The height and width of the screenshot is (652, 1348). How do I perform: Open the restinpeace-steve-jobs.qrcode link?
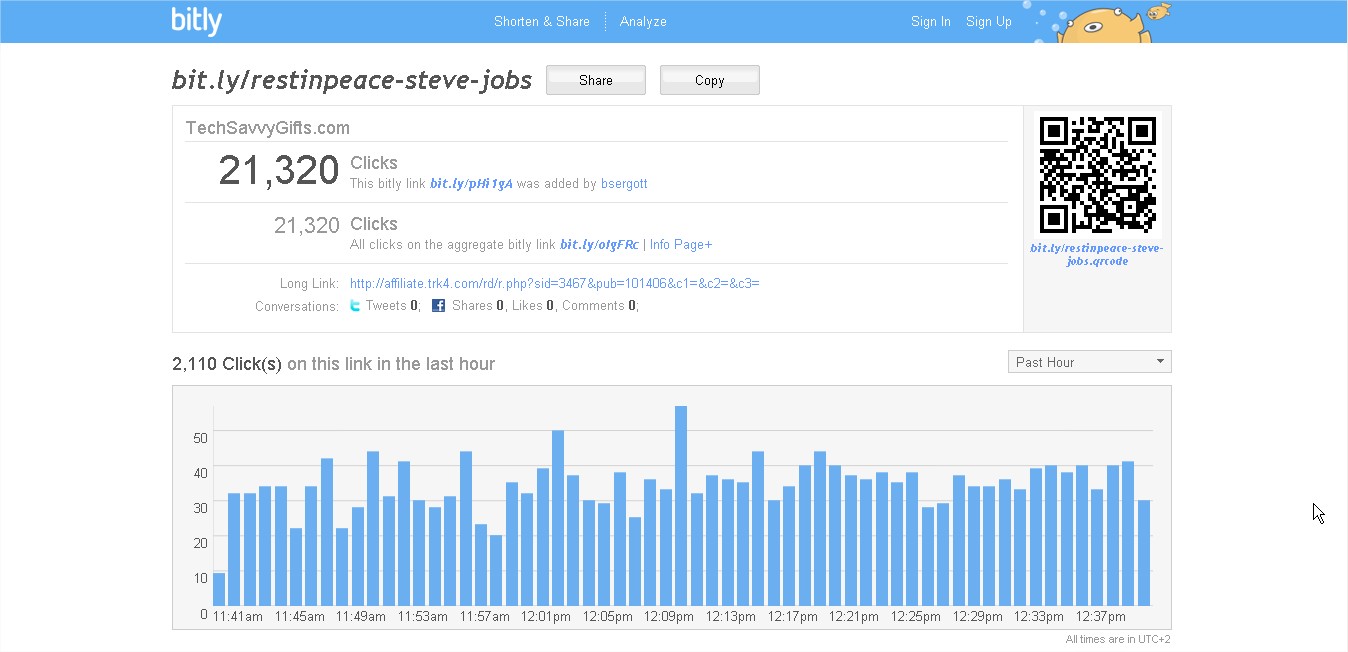pos(1097,254)
